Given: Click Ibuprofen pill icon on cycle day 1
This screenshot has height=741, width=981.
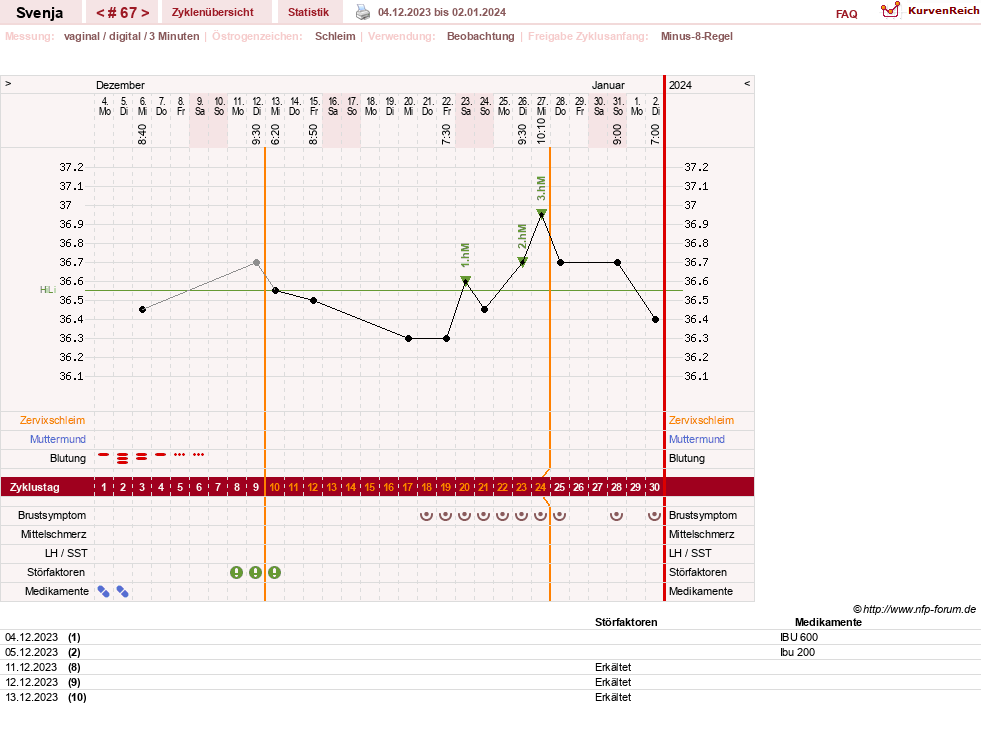Looking at the screenshot, I should click(x=103, y=591).
